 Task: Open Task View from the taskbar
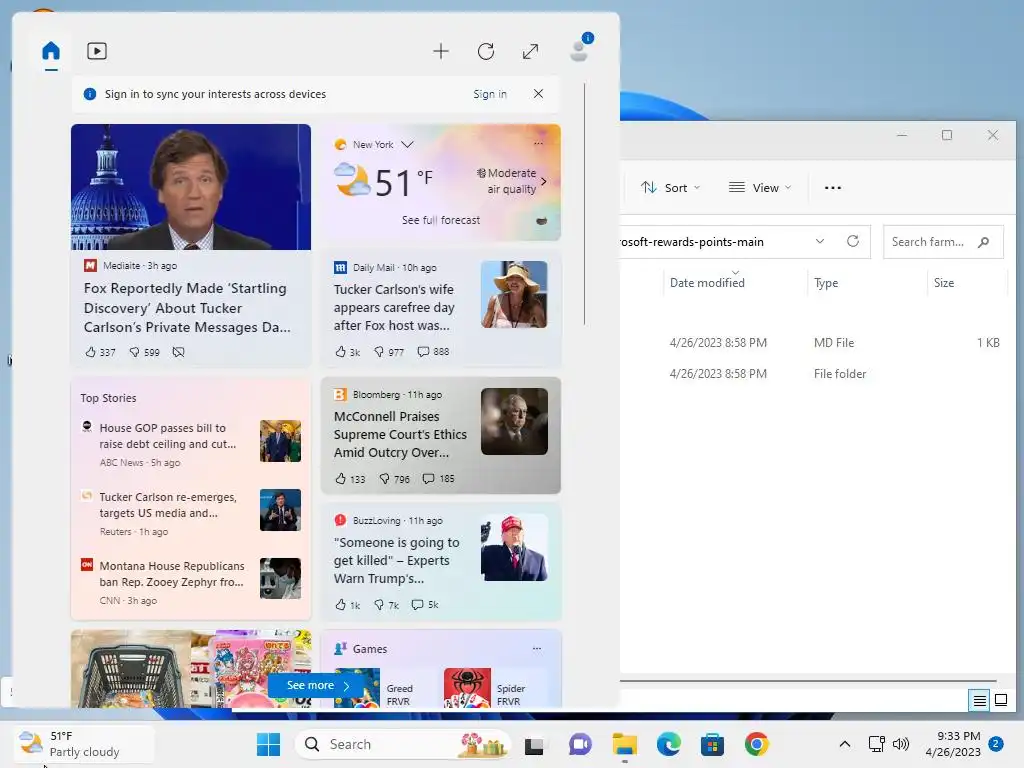click(534, 744)
